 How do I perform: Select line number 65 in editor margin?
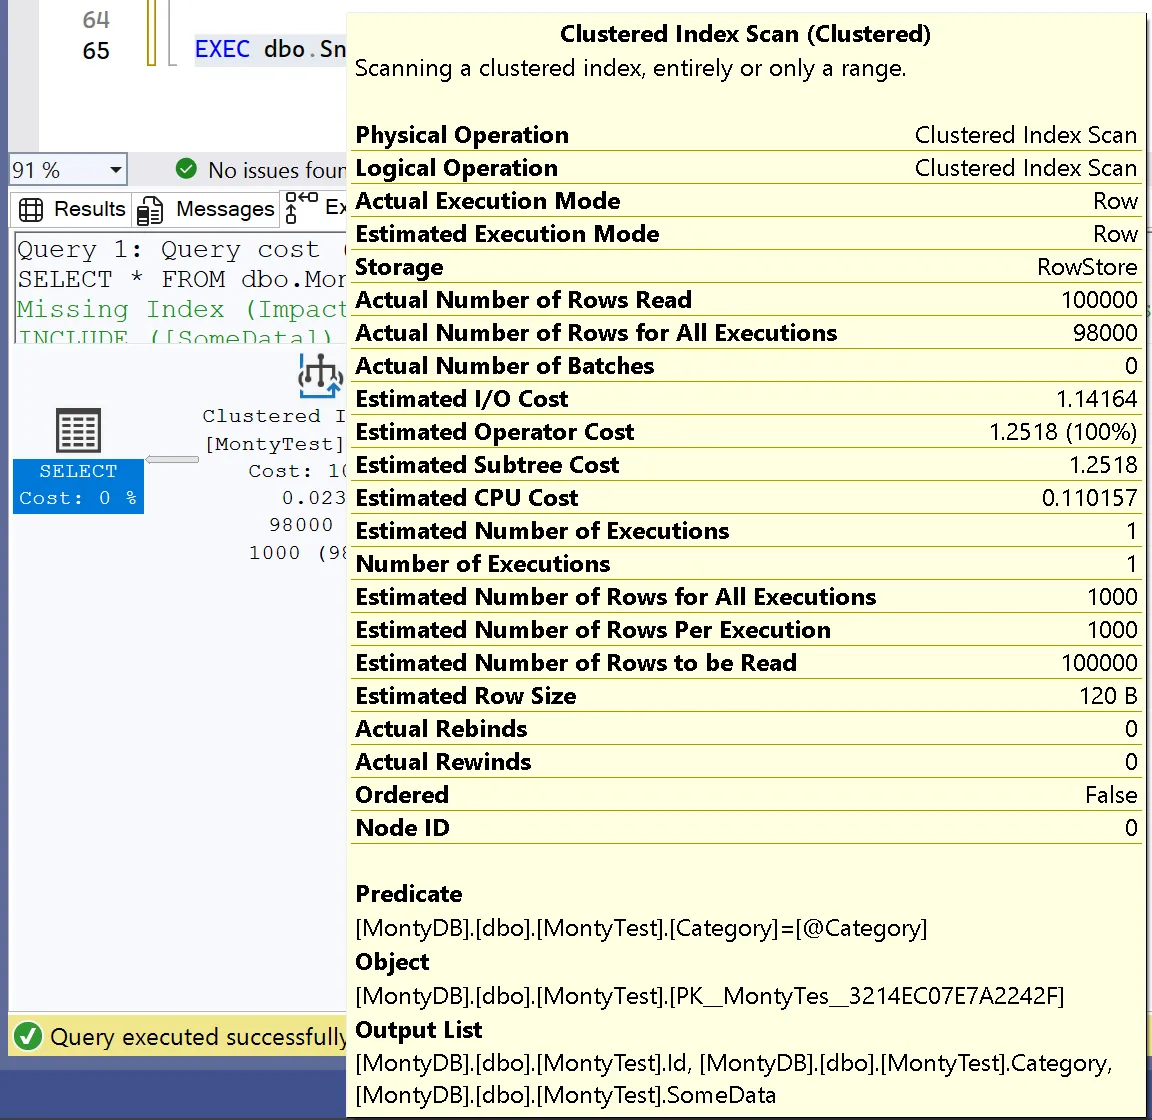pyautogui.click(x=96, y=50)
